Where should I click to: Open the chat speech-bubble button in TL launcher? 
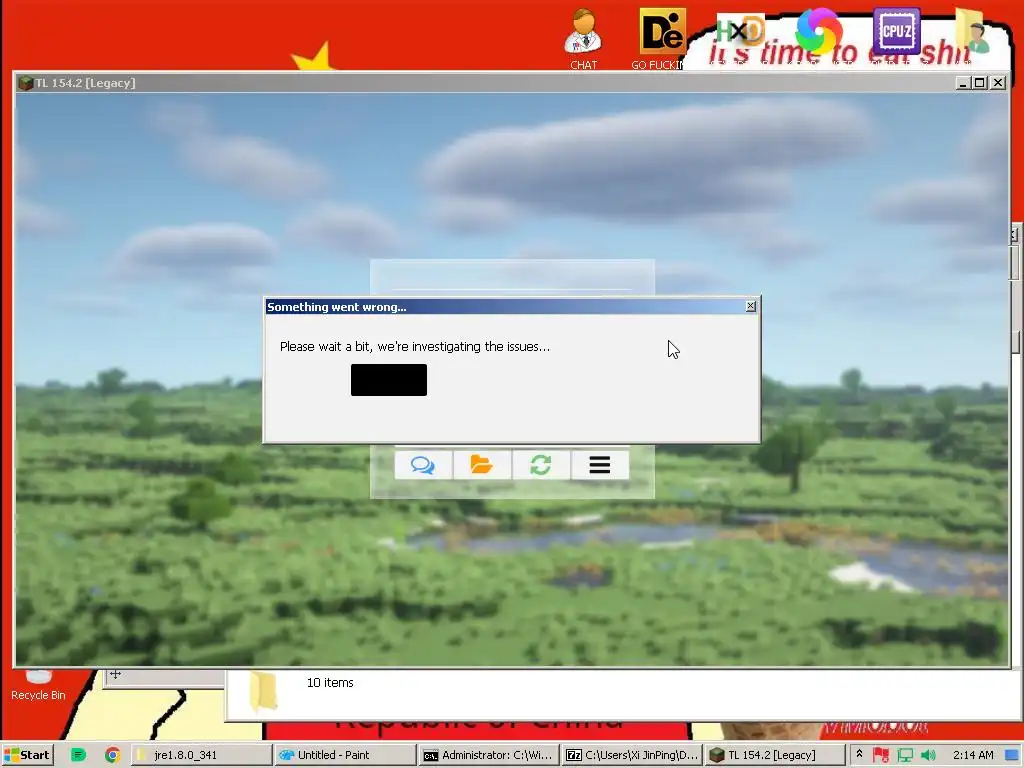(x=423, y=465)
